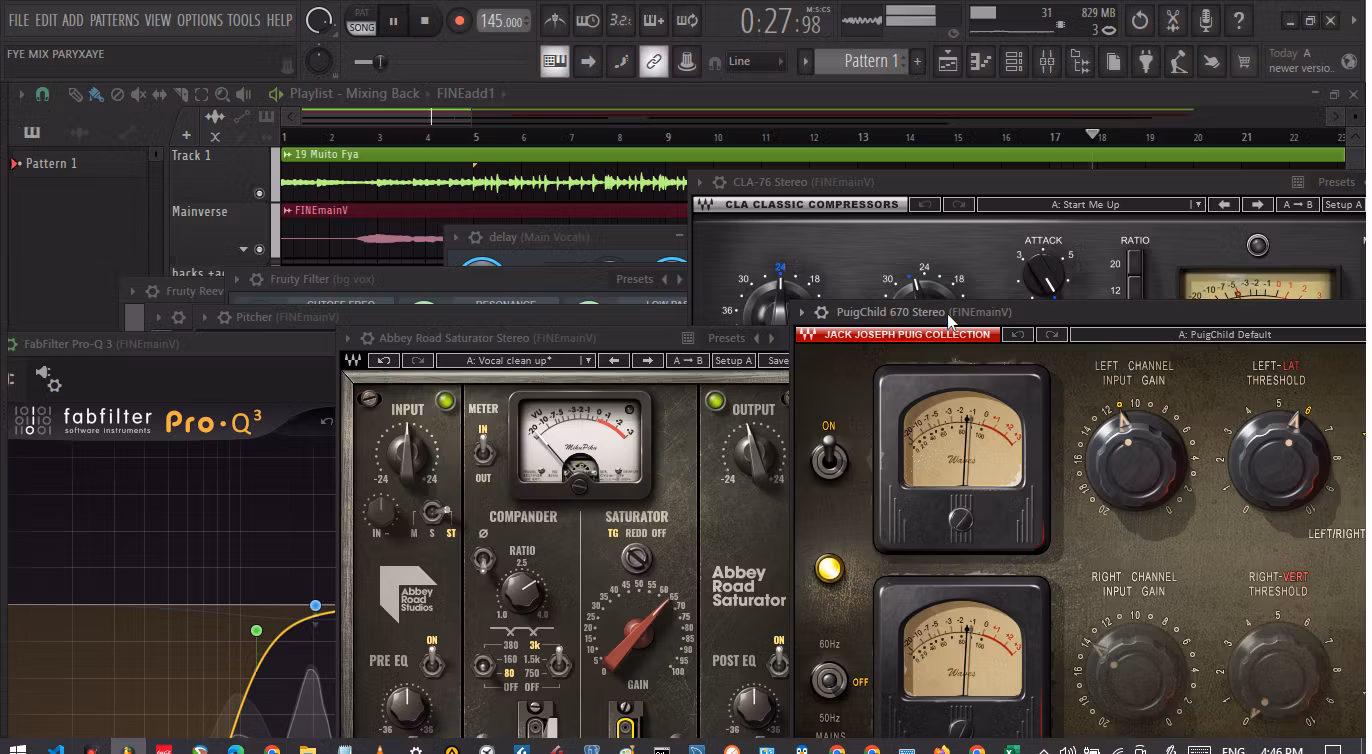Flip the PuigChild ON power switch
This screenshot has height=754, width=1372.
[x=829, y=459]
